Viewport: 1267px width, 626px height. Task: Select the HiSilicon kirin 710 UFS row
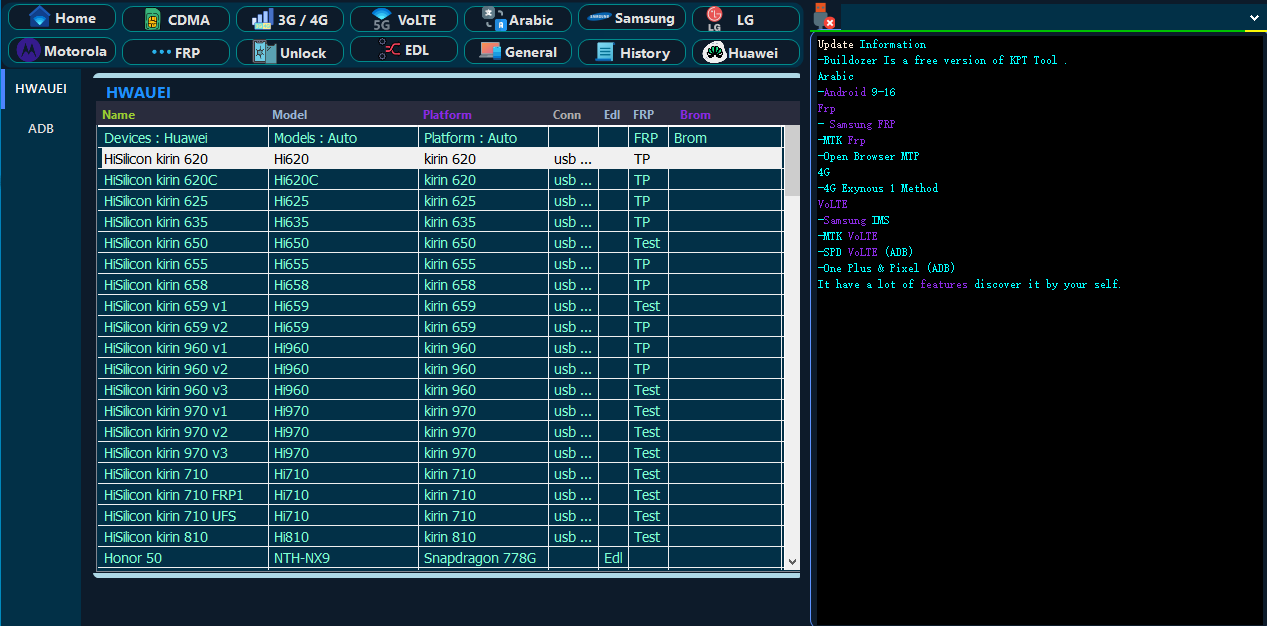440,516
